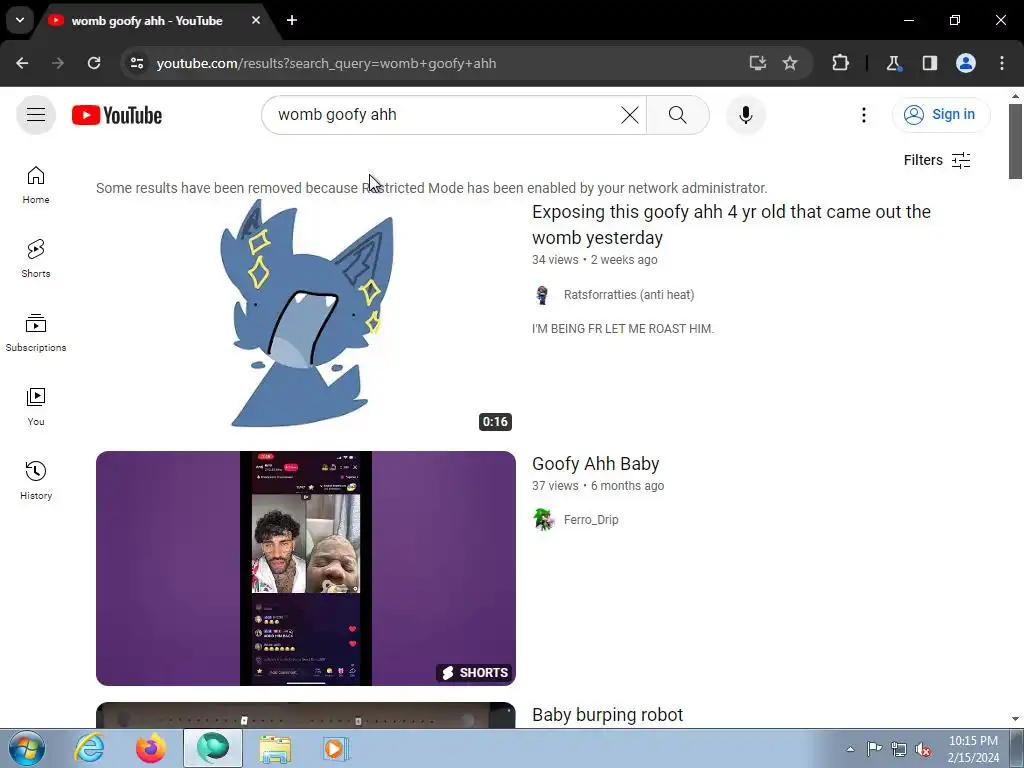This screenshot has height=768, width=1024.
Task: Click the scrollbar down arrow
Action: [x=1015, y=719]
